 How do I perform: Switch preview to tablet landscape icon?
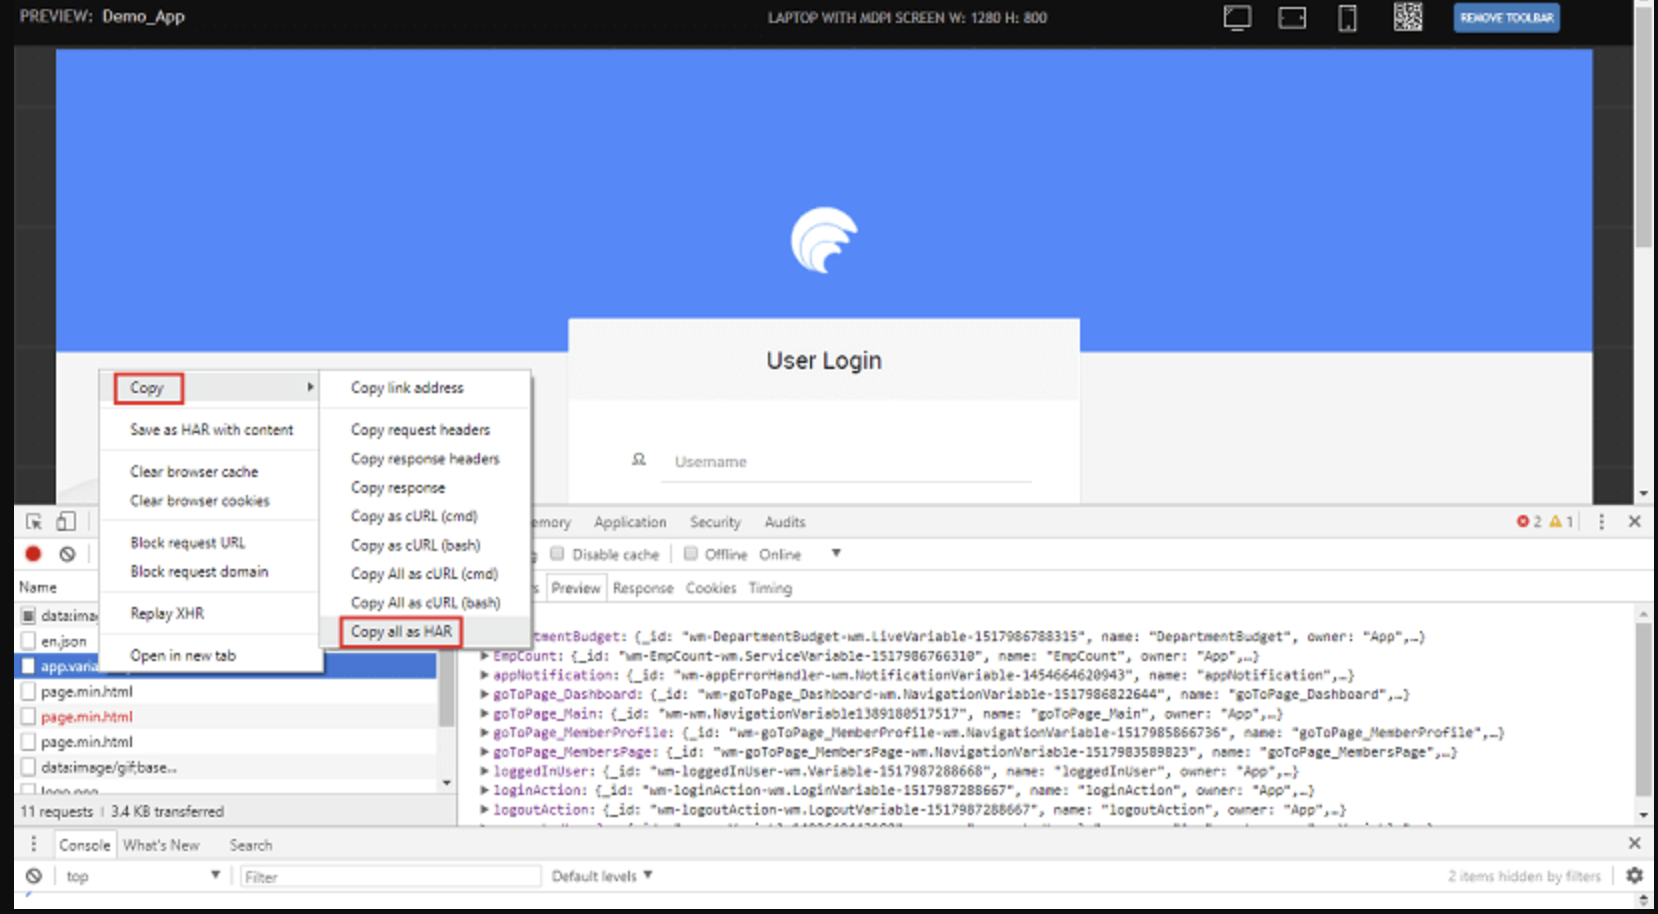point(1292,18)
